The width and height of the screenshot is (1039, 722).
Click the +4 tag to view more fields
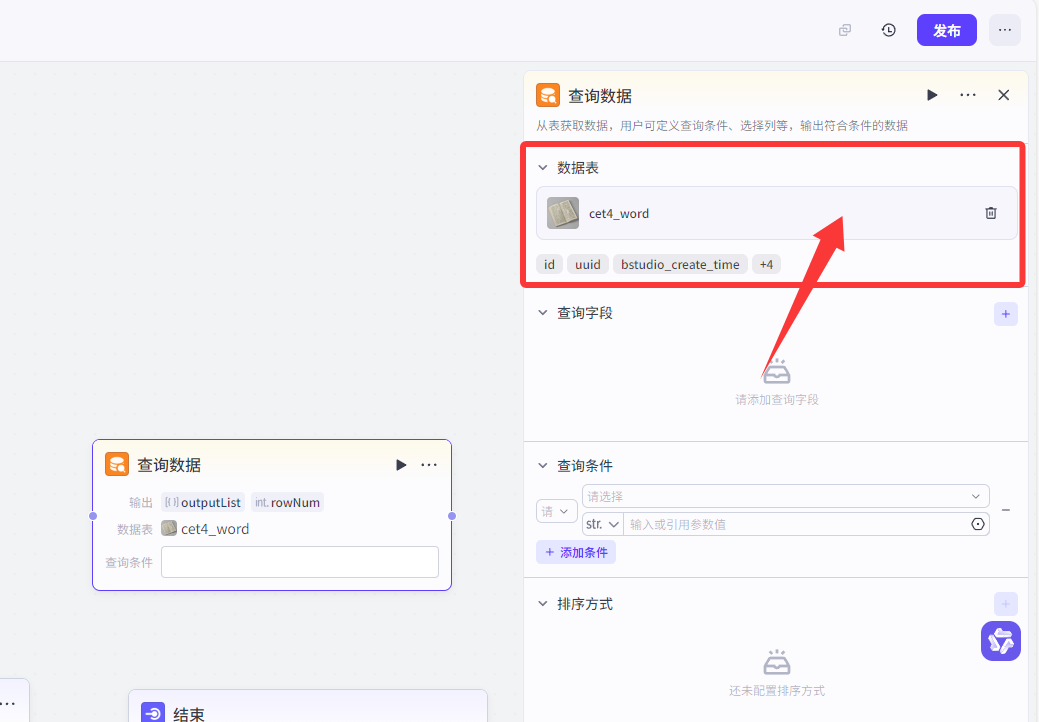(766, 264)
